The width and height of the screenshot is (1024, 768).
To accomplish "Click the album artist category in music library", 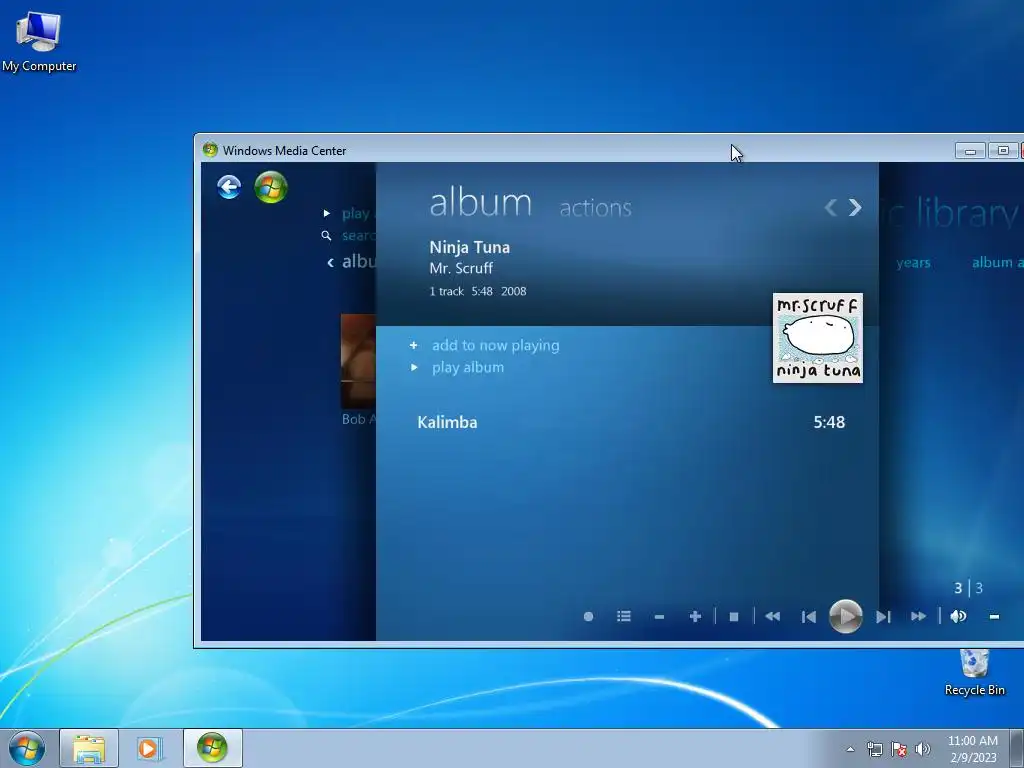I will (x=997, y=263).
